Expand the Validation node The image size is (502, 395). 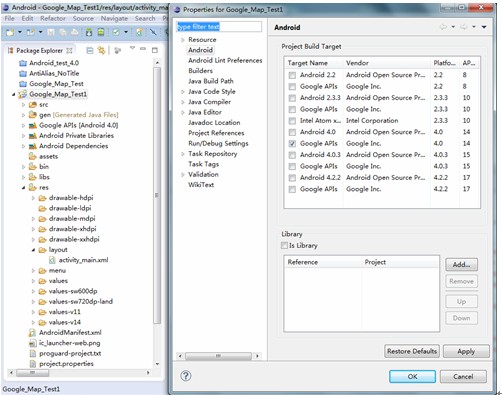183,175
